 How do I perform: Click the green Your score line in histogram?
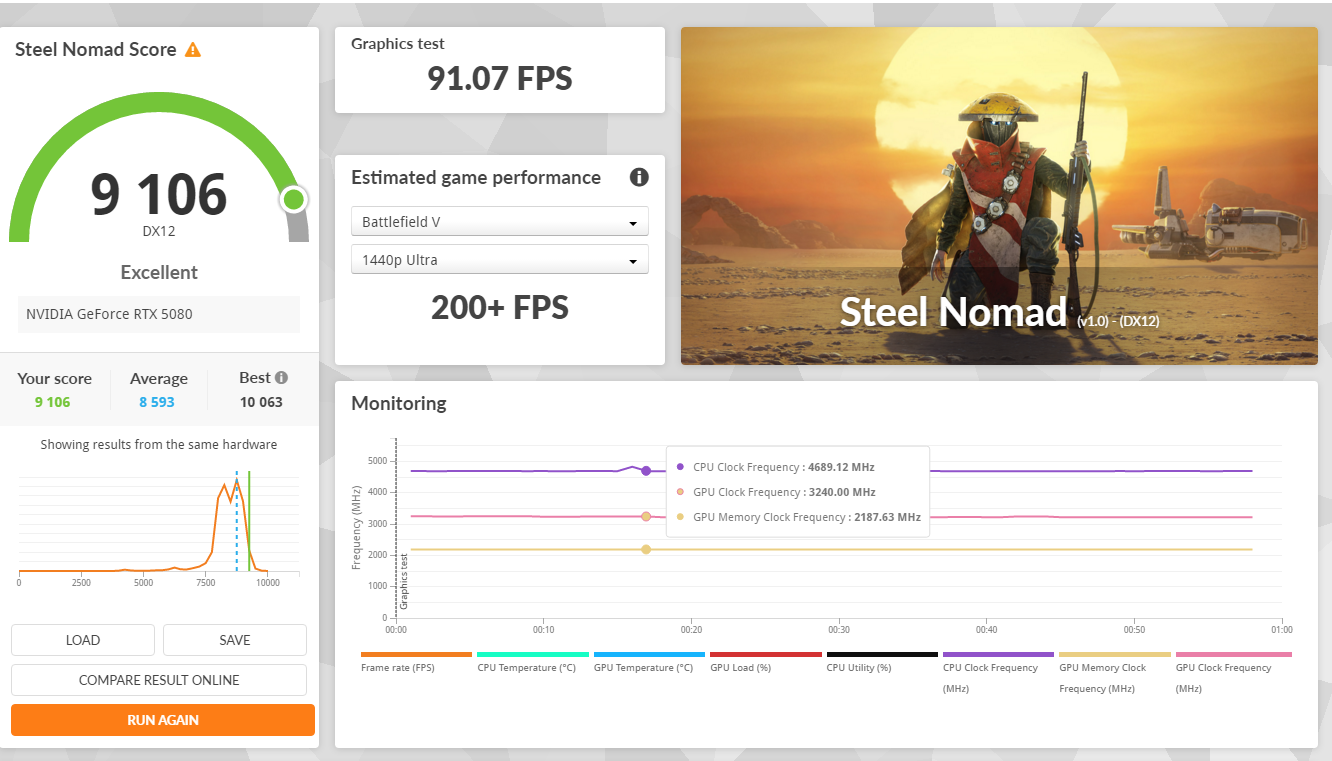click(249, 520)
